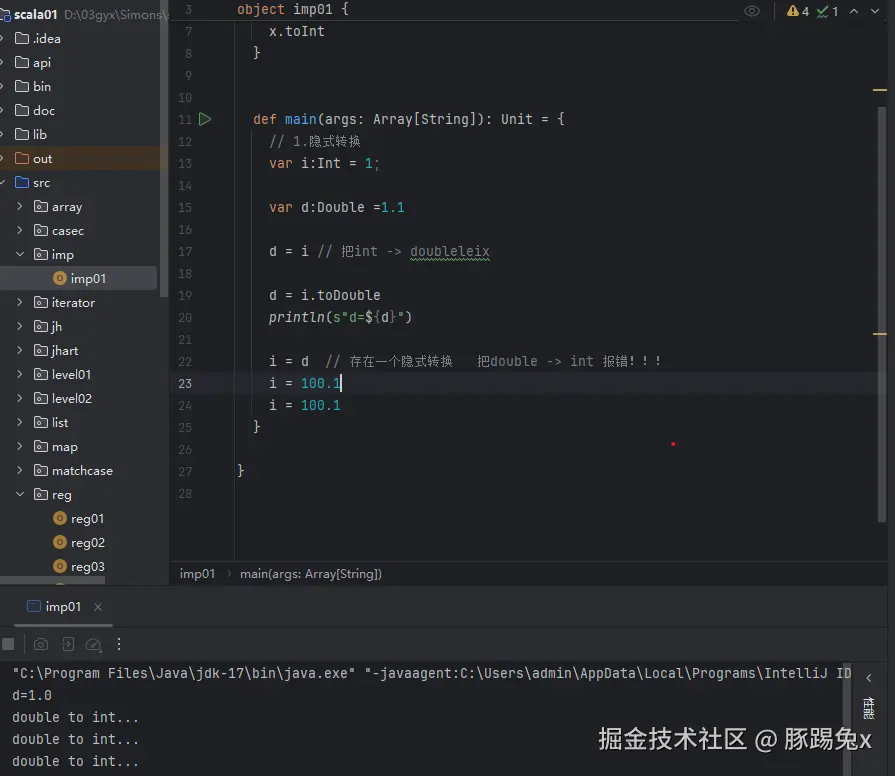Image resolution: width=895 pixels, height=776 pixels.
Task: Go to next problem with down arrow icon
Action: pyautogui.click(x=875, y=11)
